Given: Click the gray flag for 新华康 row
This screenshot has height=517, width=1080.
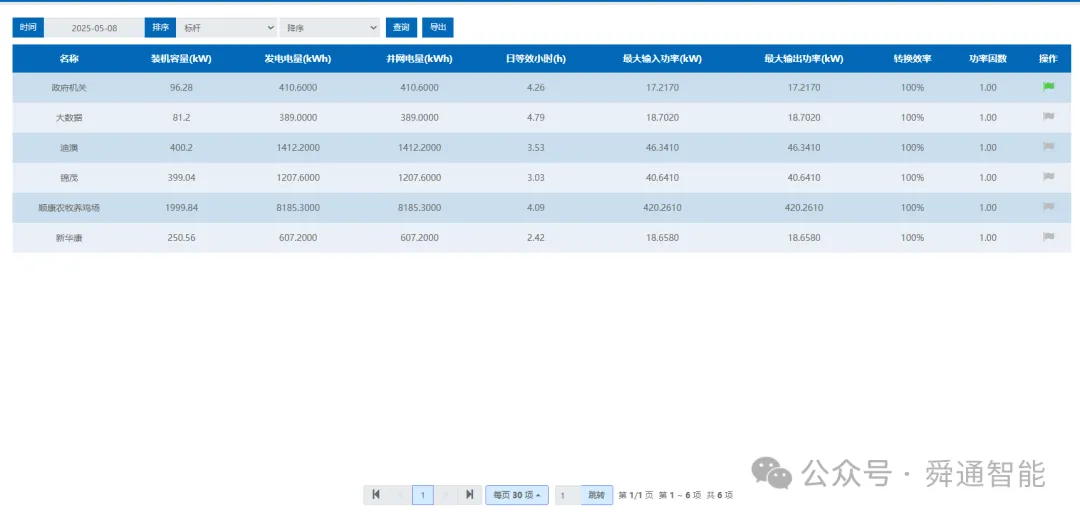Looking at the screenshot, I should pyautogui.click(x=1048, y=237).
